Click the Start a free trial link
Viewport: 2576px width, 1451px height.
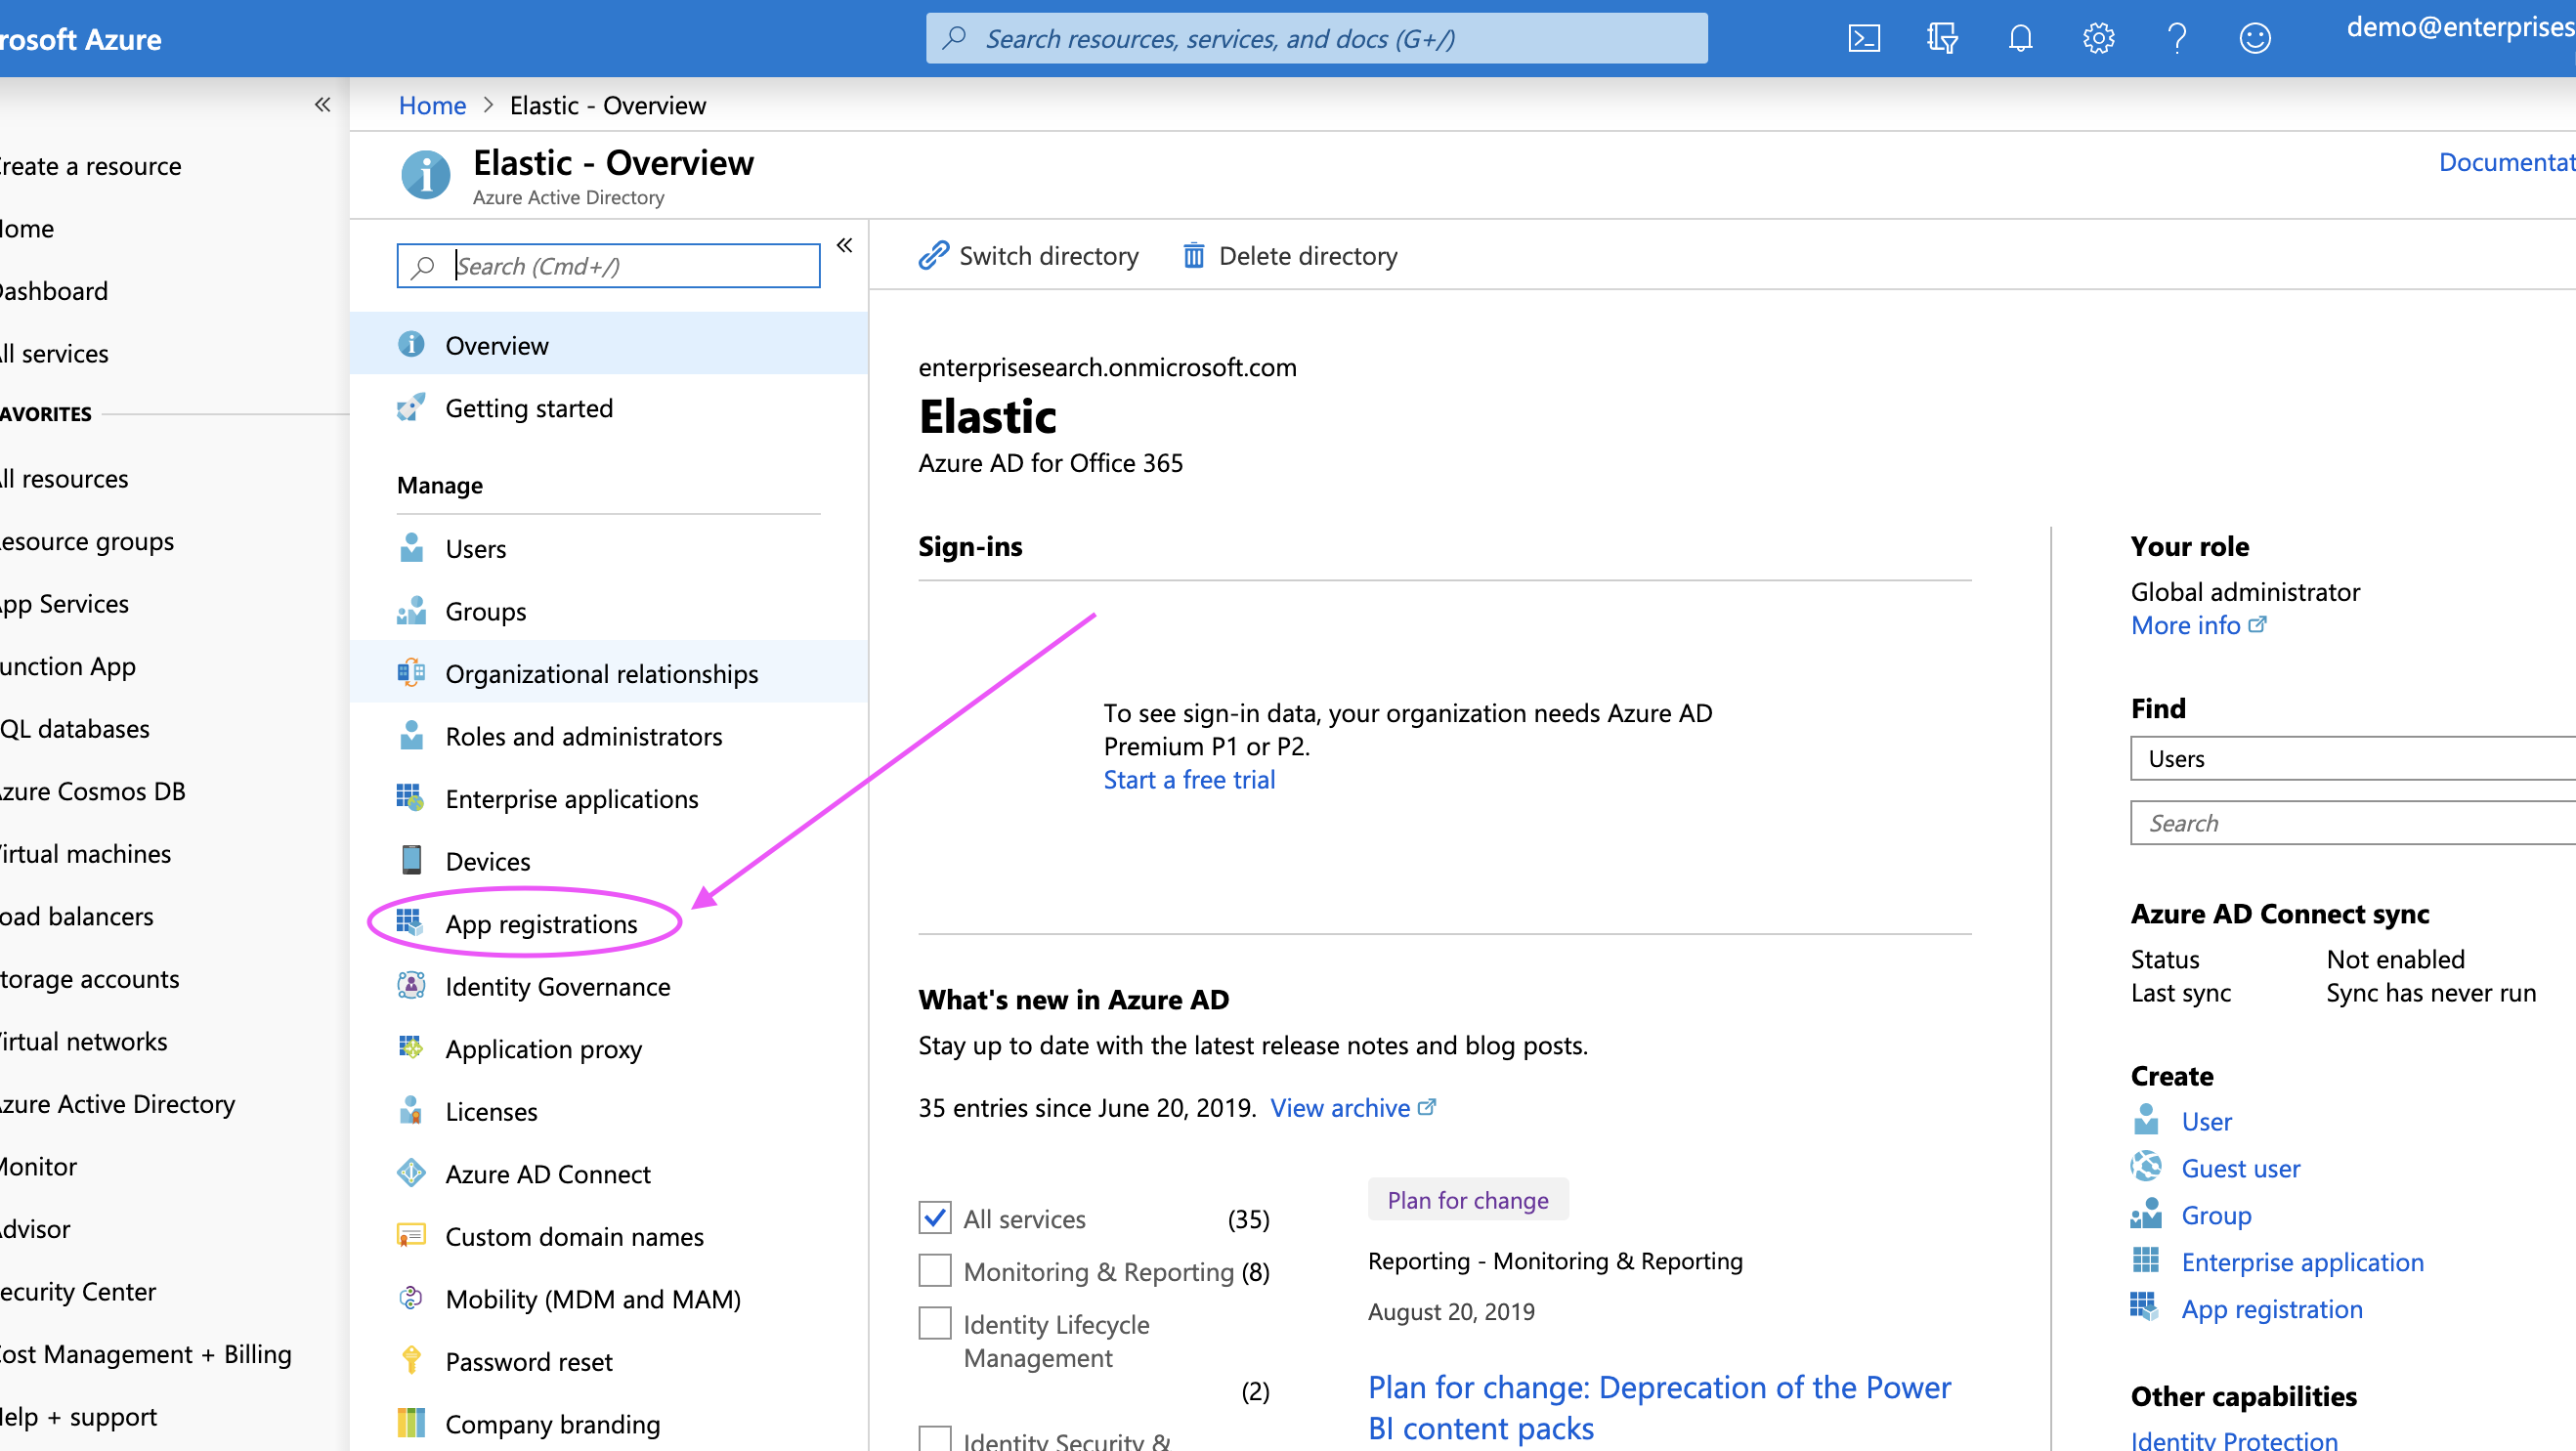1188,780
